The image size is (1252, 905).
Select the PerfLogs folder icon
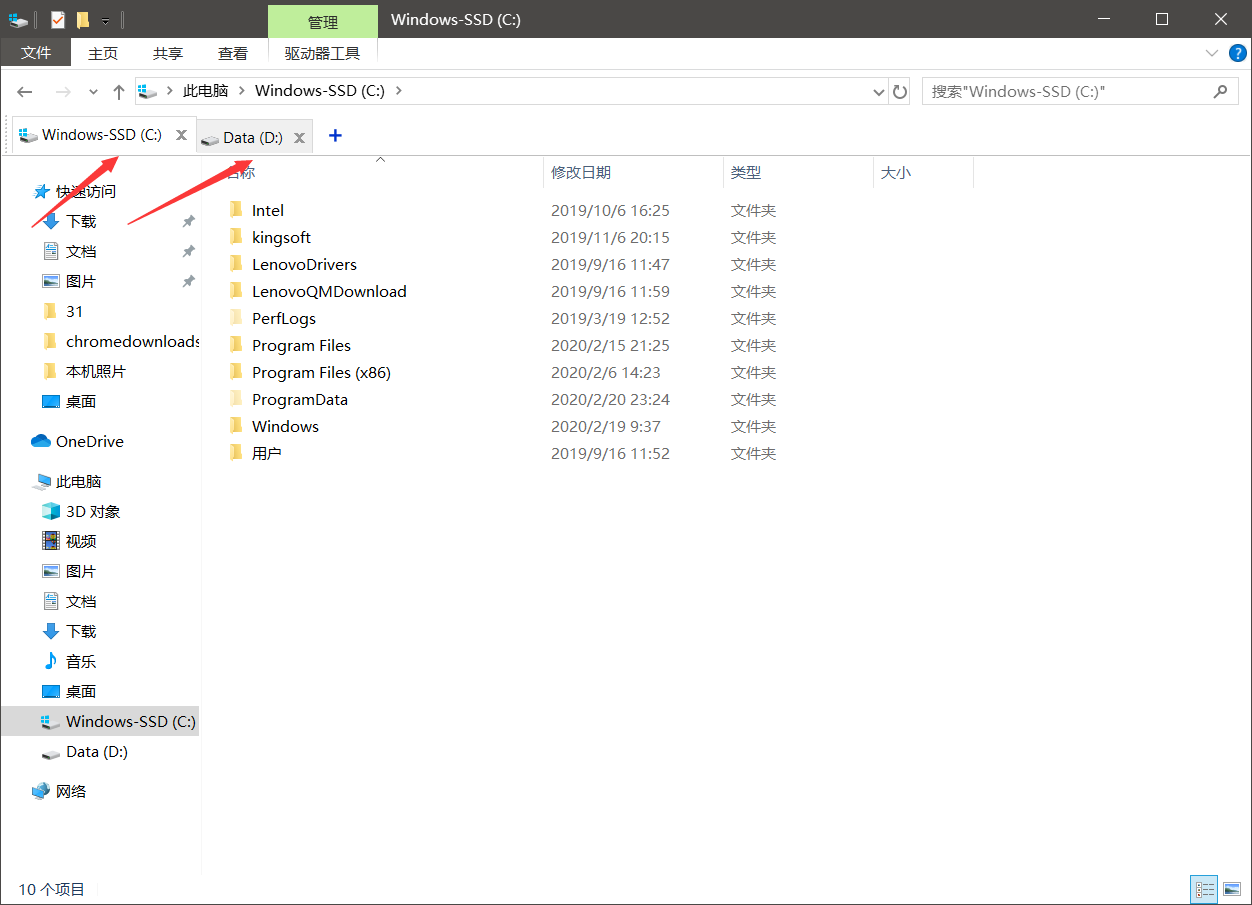(236, 318)
